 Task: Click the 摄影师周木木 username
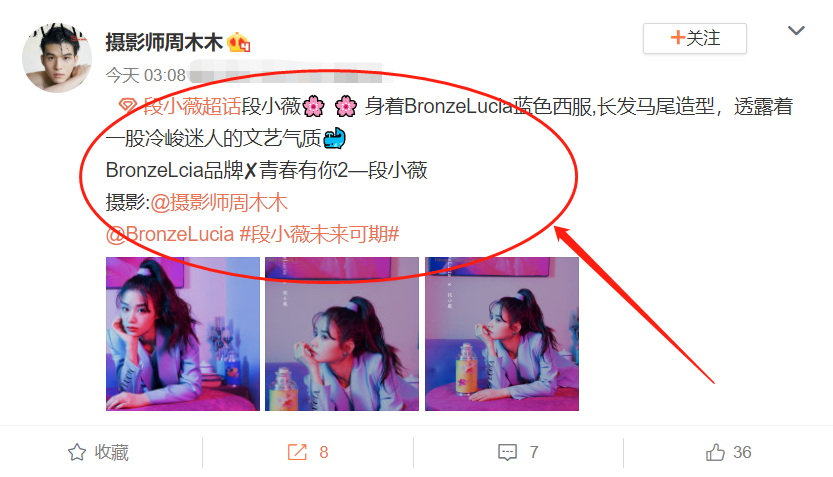click(x=164, y=42)
